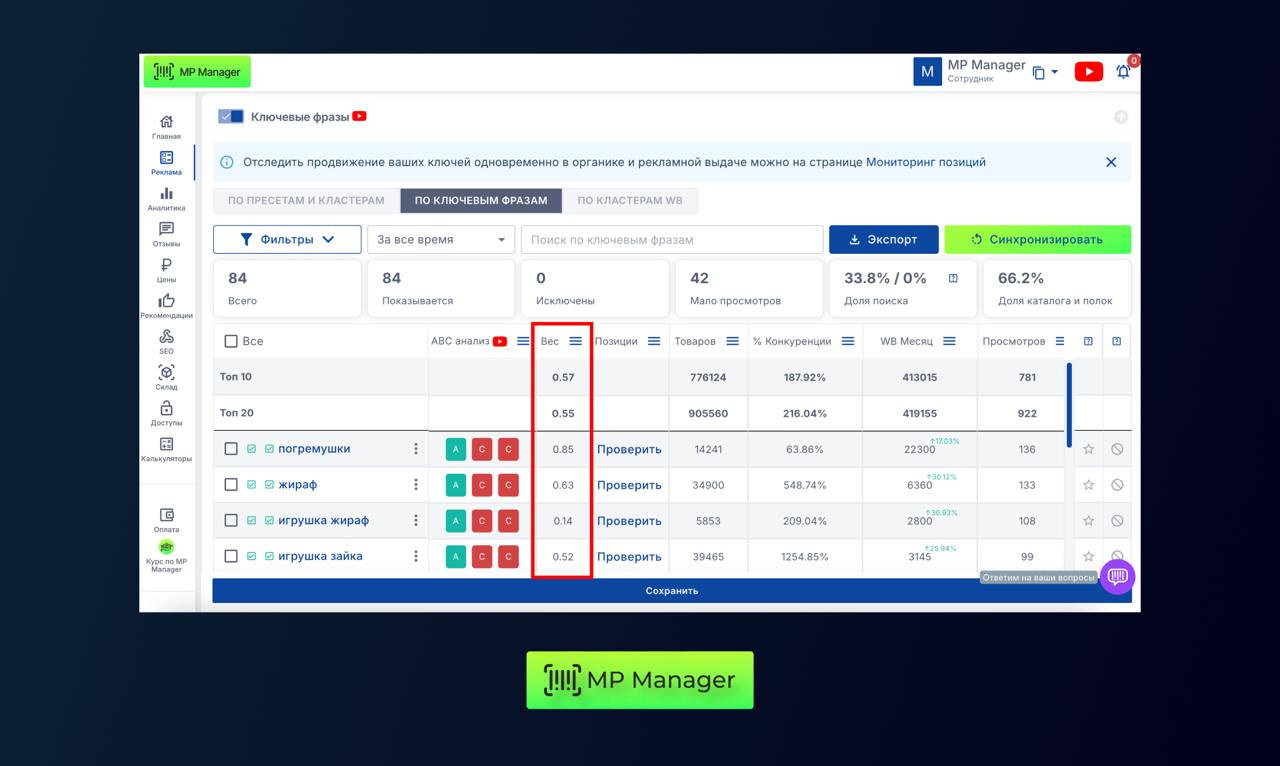Image resolution: width=1280 pixels, height=766 pixels.
Task: Open the Вес column menu
Action: [575, 341]
